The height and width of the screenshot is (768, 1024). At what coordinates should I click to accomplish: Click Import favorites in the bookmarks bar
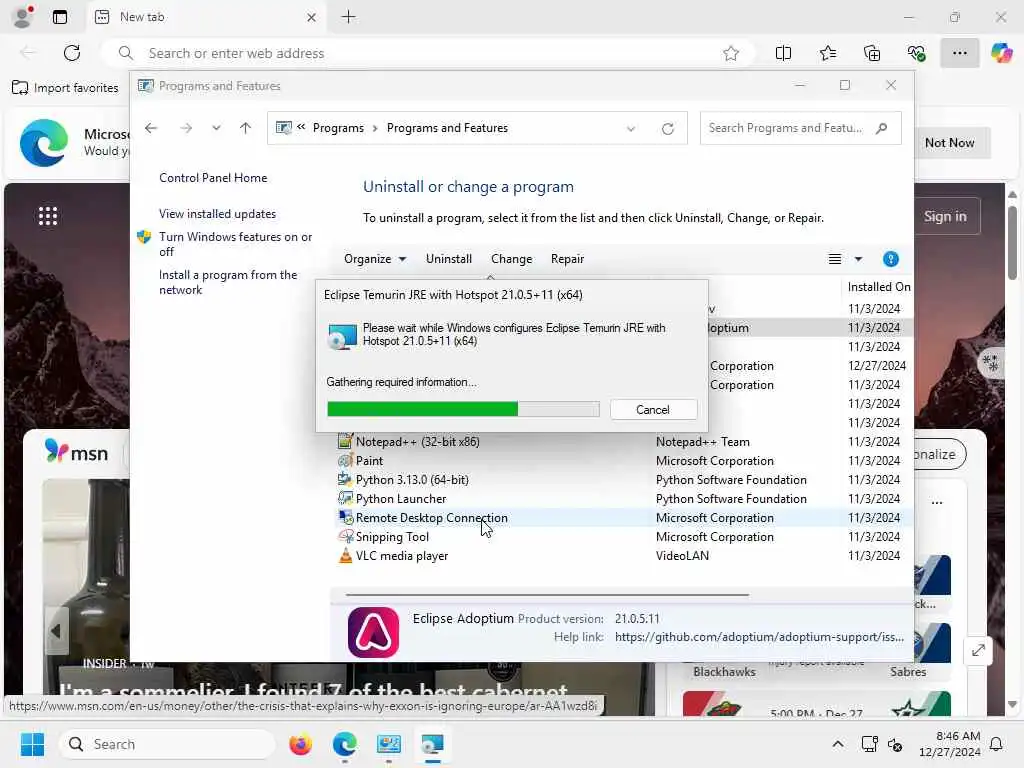tap(65, 88)
